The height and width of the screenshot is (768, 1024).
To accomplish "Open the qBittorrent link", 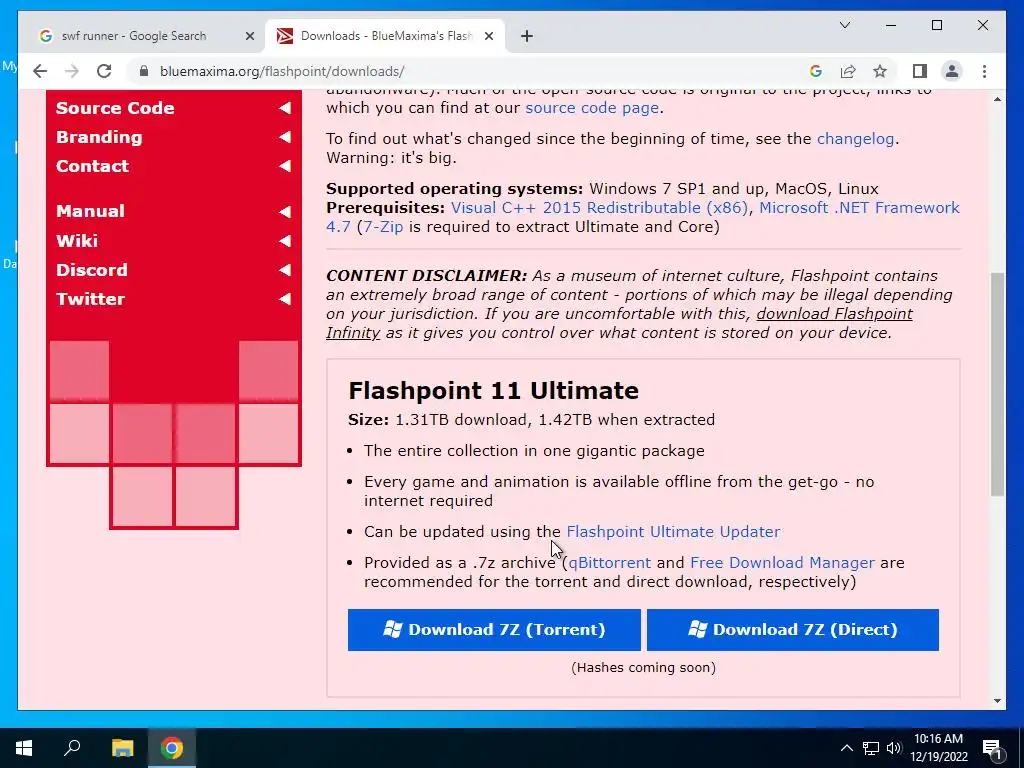I will coord(609,563).
